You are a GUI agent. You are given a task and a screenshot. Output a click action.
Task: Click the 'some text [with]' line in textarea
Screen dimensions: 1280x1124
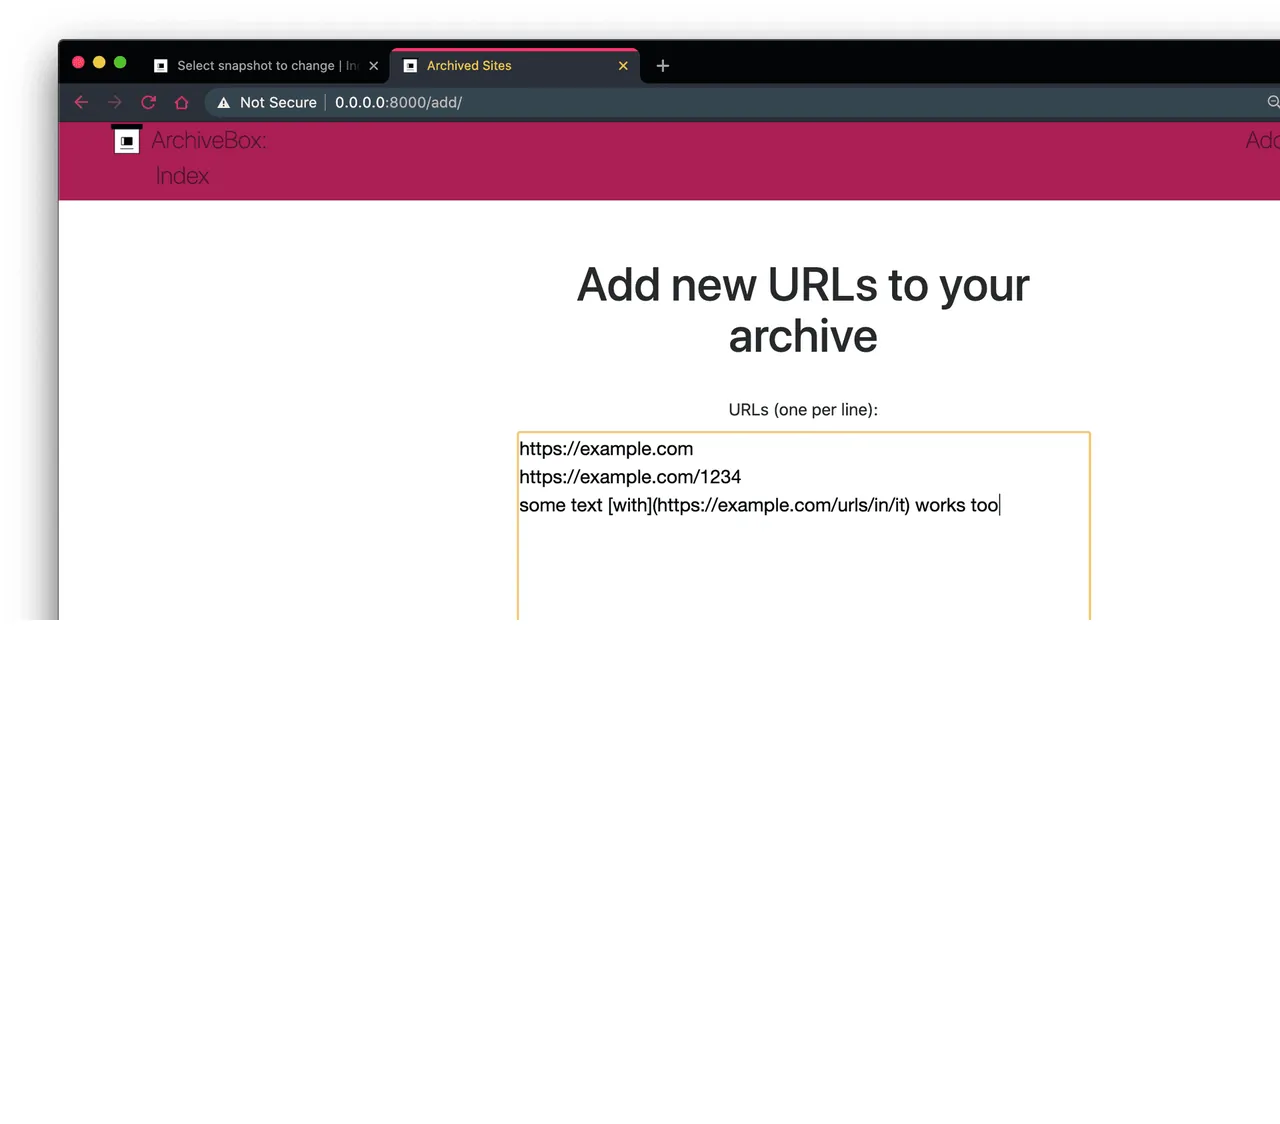(759, 505)
